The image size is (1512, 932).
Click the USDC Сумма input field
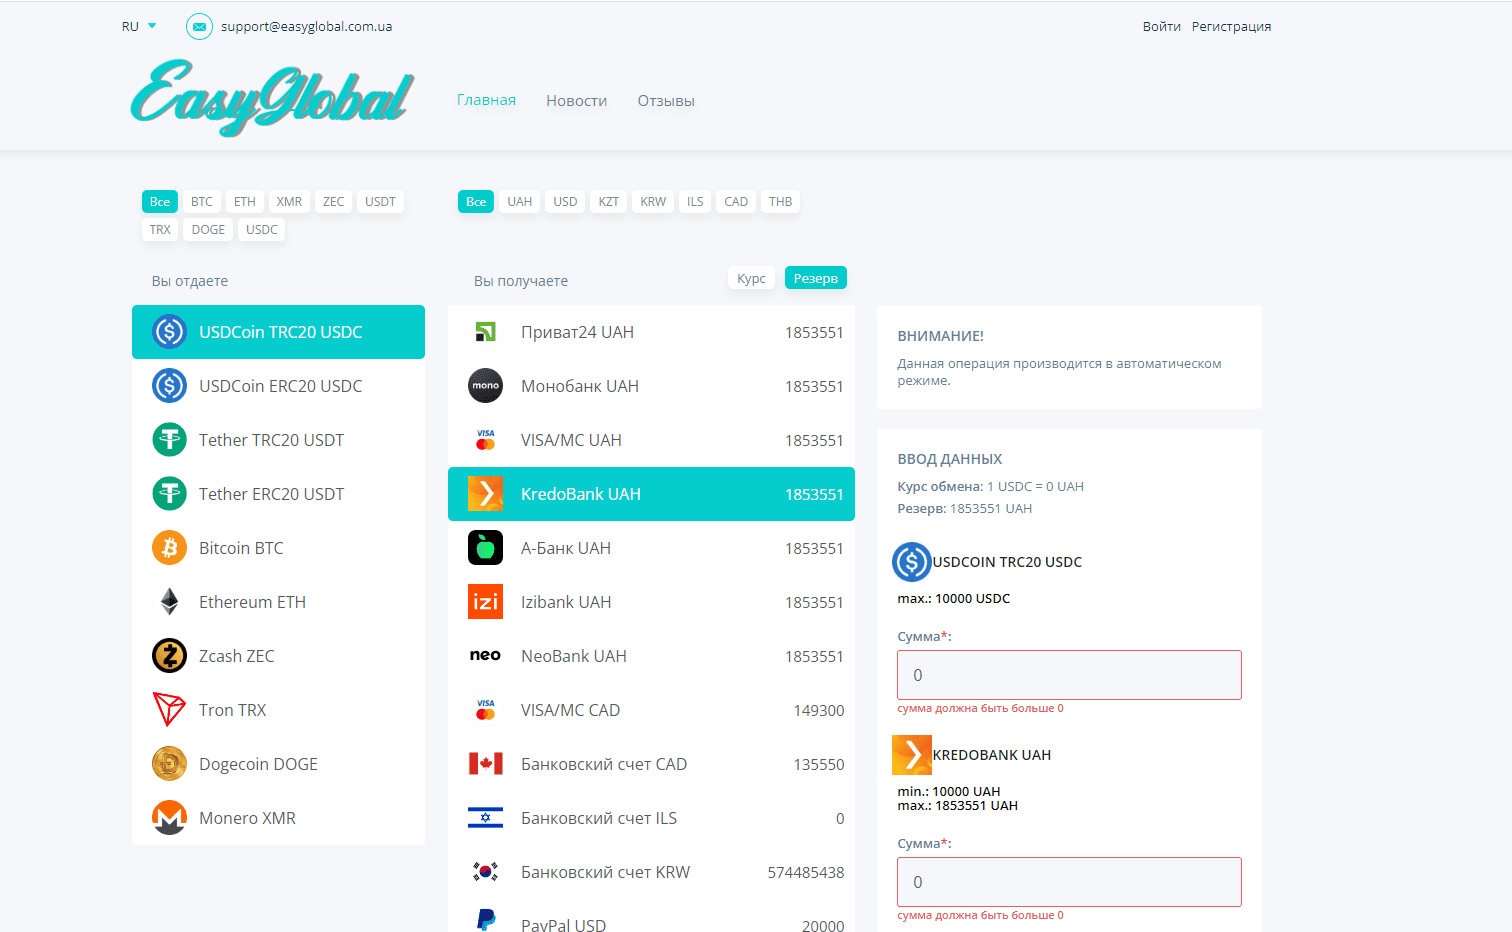pos(1069,675)
